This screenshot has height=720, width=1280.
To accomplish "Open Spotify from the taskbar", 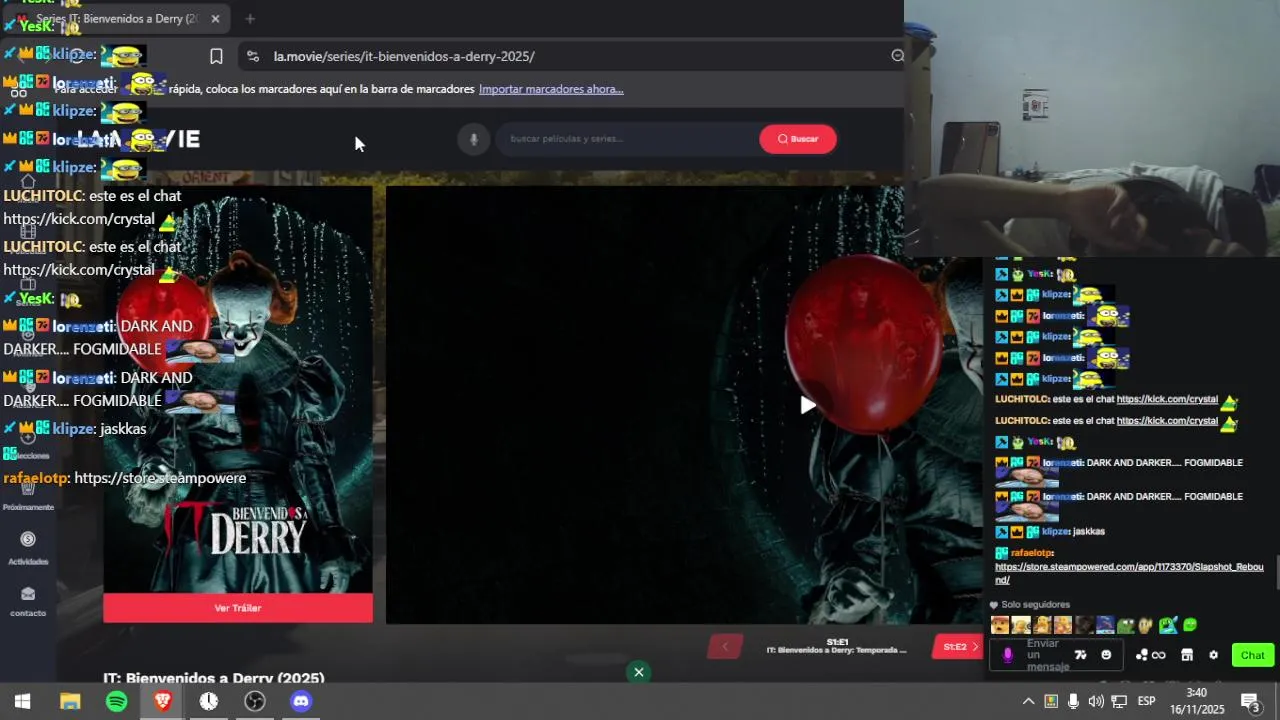I will 116,701.
